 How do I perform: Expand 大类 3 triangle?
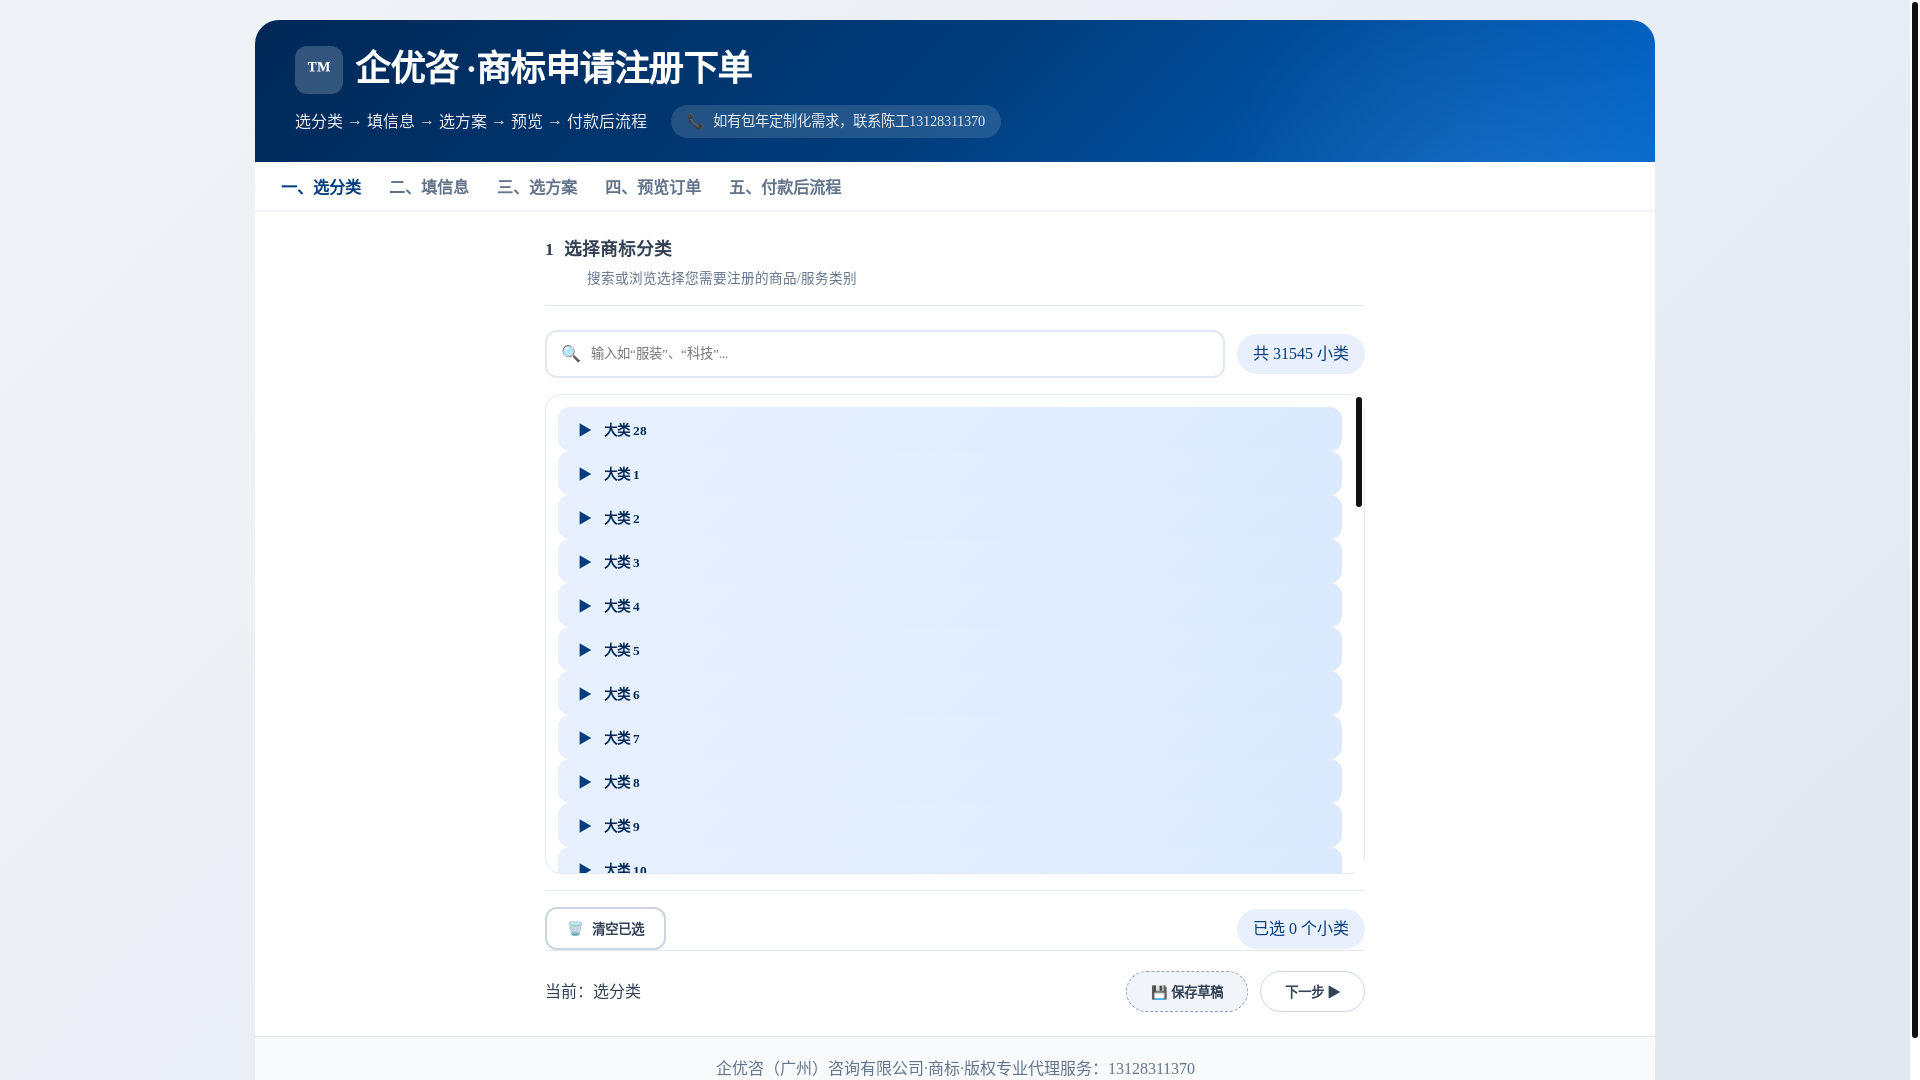pyautogui.click(x=585, y=562)
